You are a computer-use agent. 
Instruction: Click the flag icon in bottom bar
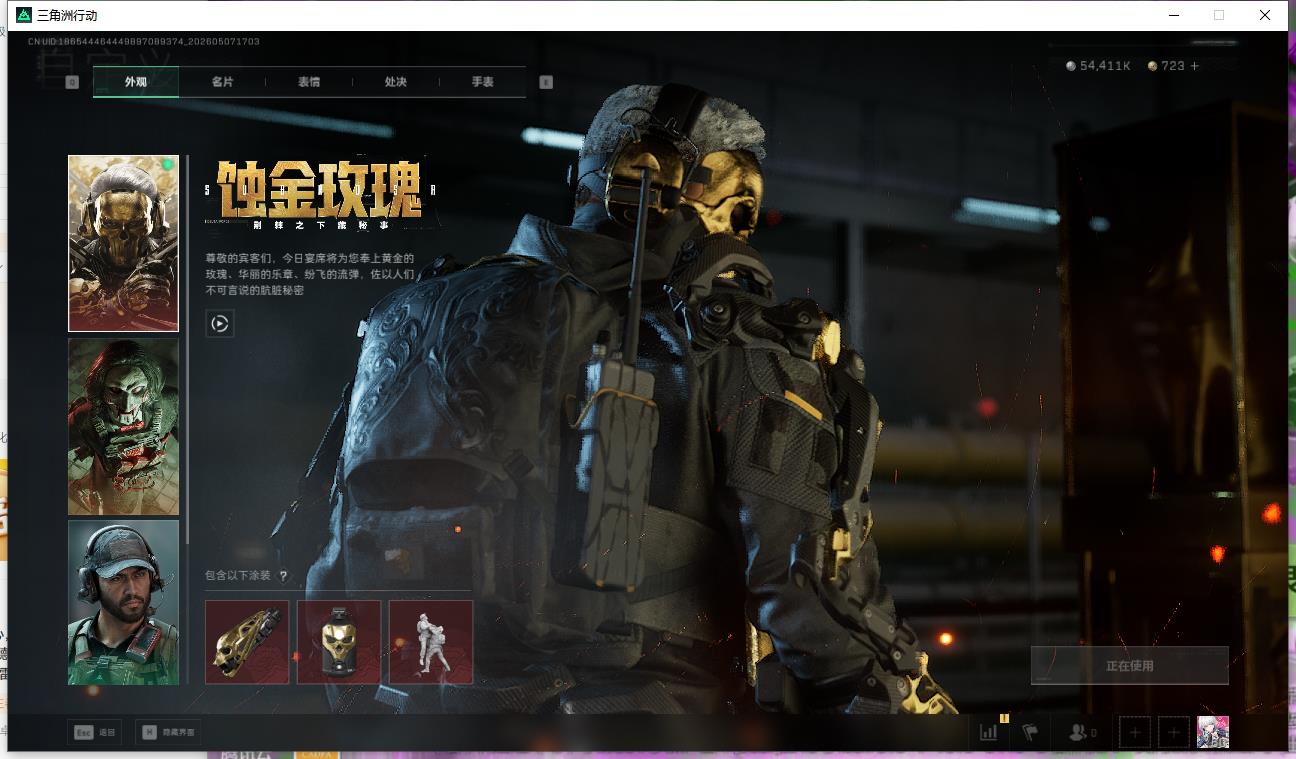pos(1031,733)
